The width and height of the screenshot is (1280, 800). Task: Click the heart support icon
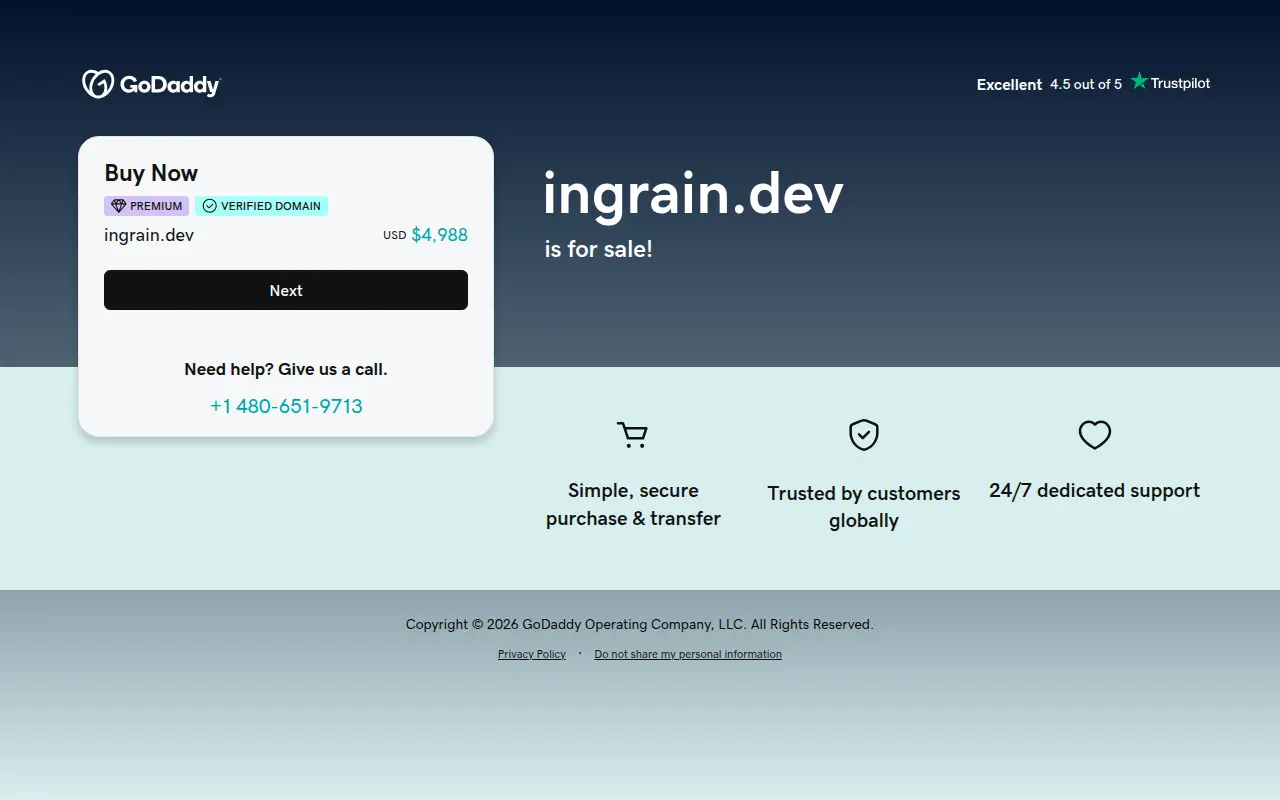(1095, 435)
